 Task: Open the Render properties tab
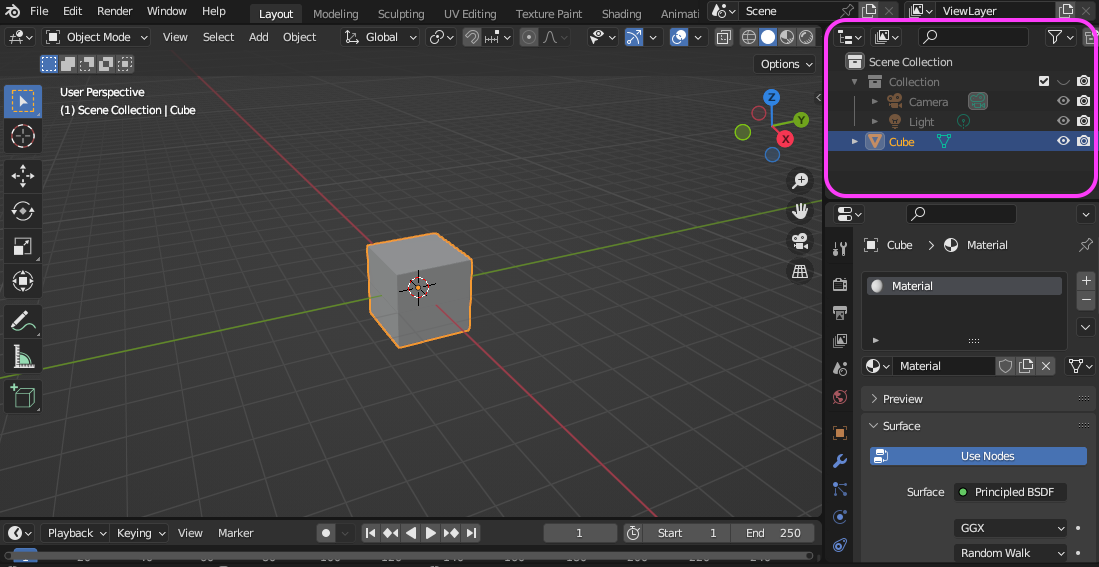[840, 284]
